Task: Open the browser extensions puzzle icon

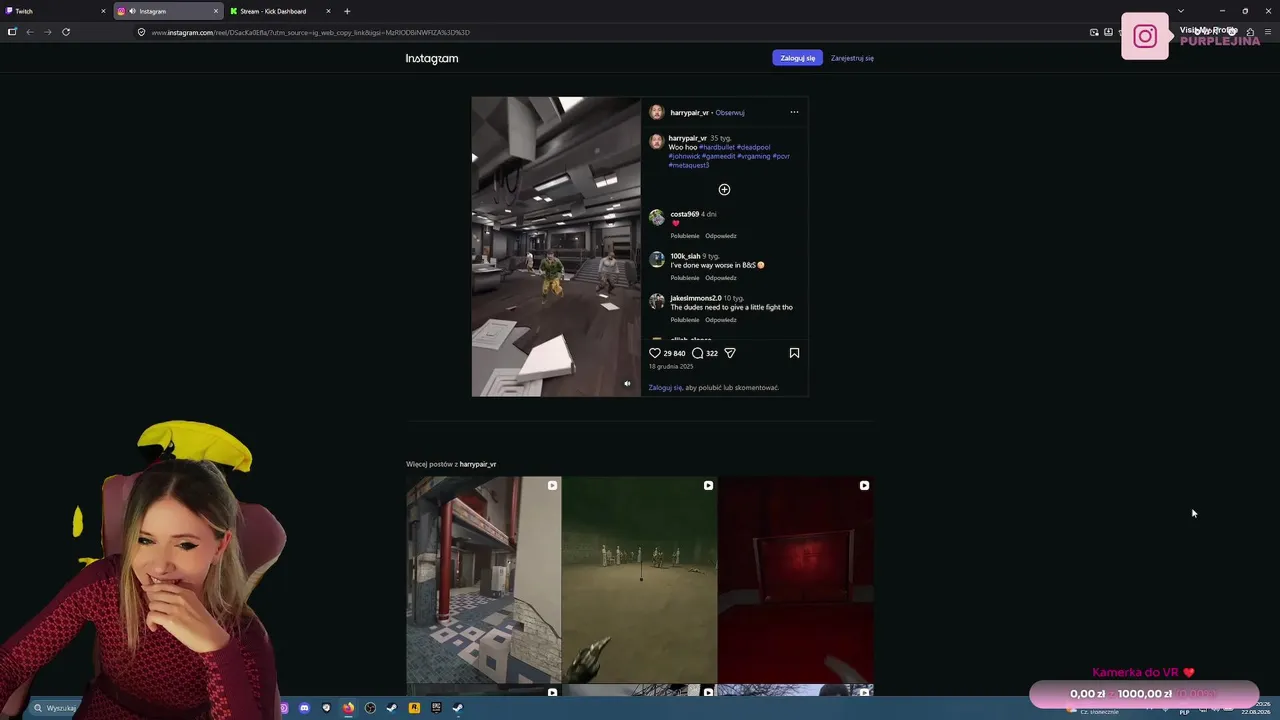Action: (x=1250, y=32)
